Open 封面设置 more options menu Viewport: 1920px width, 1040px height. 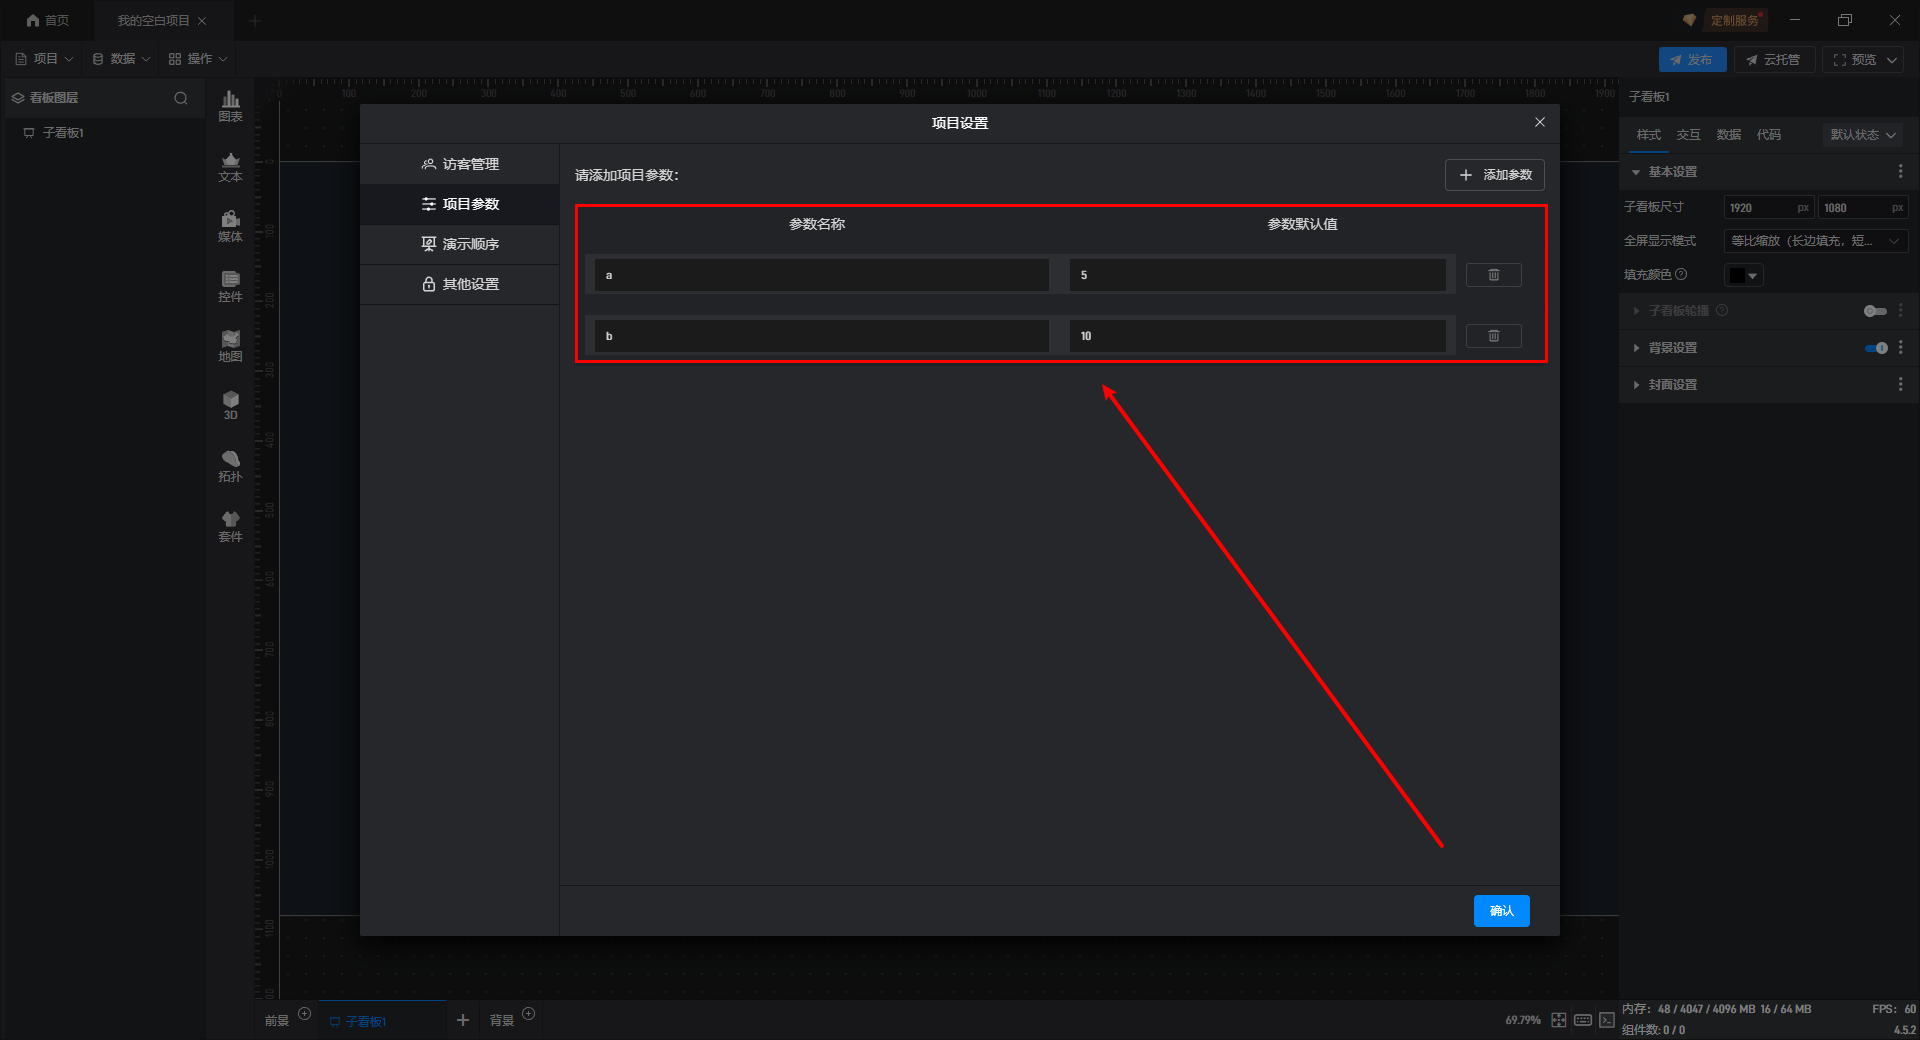[1900, 384]
